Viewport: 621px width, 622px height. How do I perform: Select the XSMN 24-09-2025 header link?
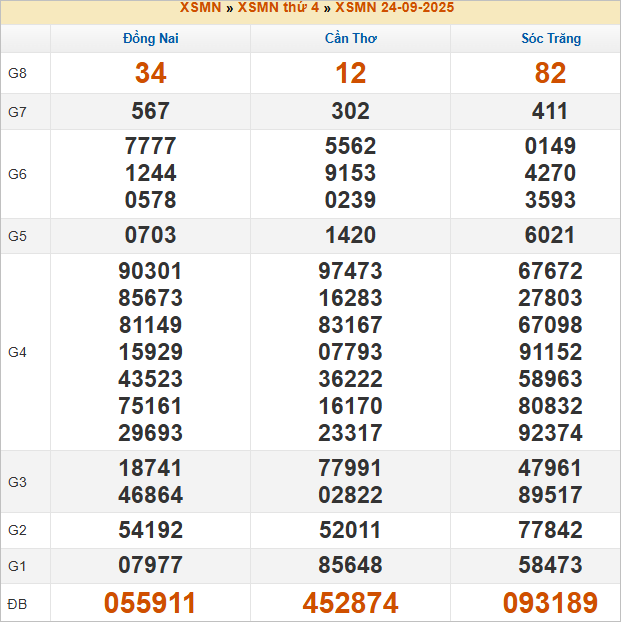(x=394, y=8)
